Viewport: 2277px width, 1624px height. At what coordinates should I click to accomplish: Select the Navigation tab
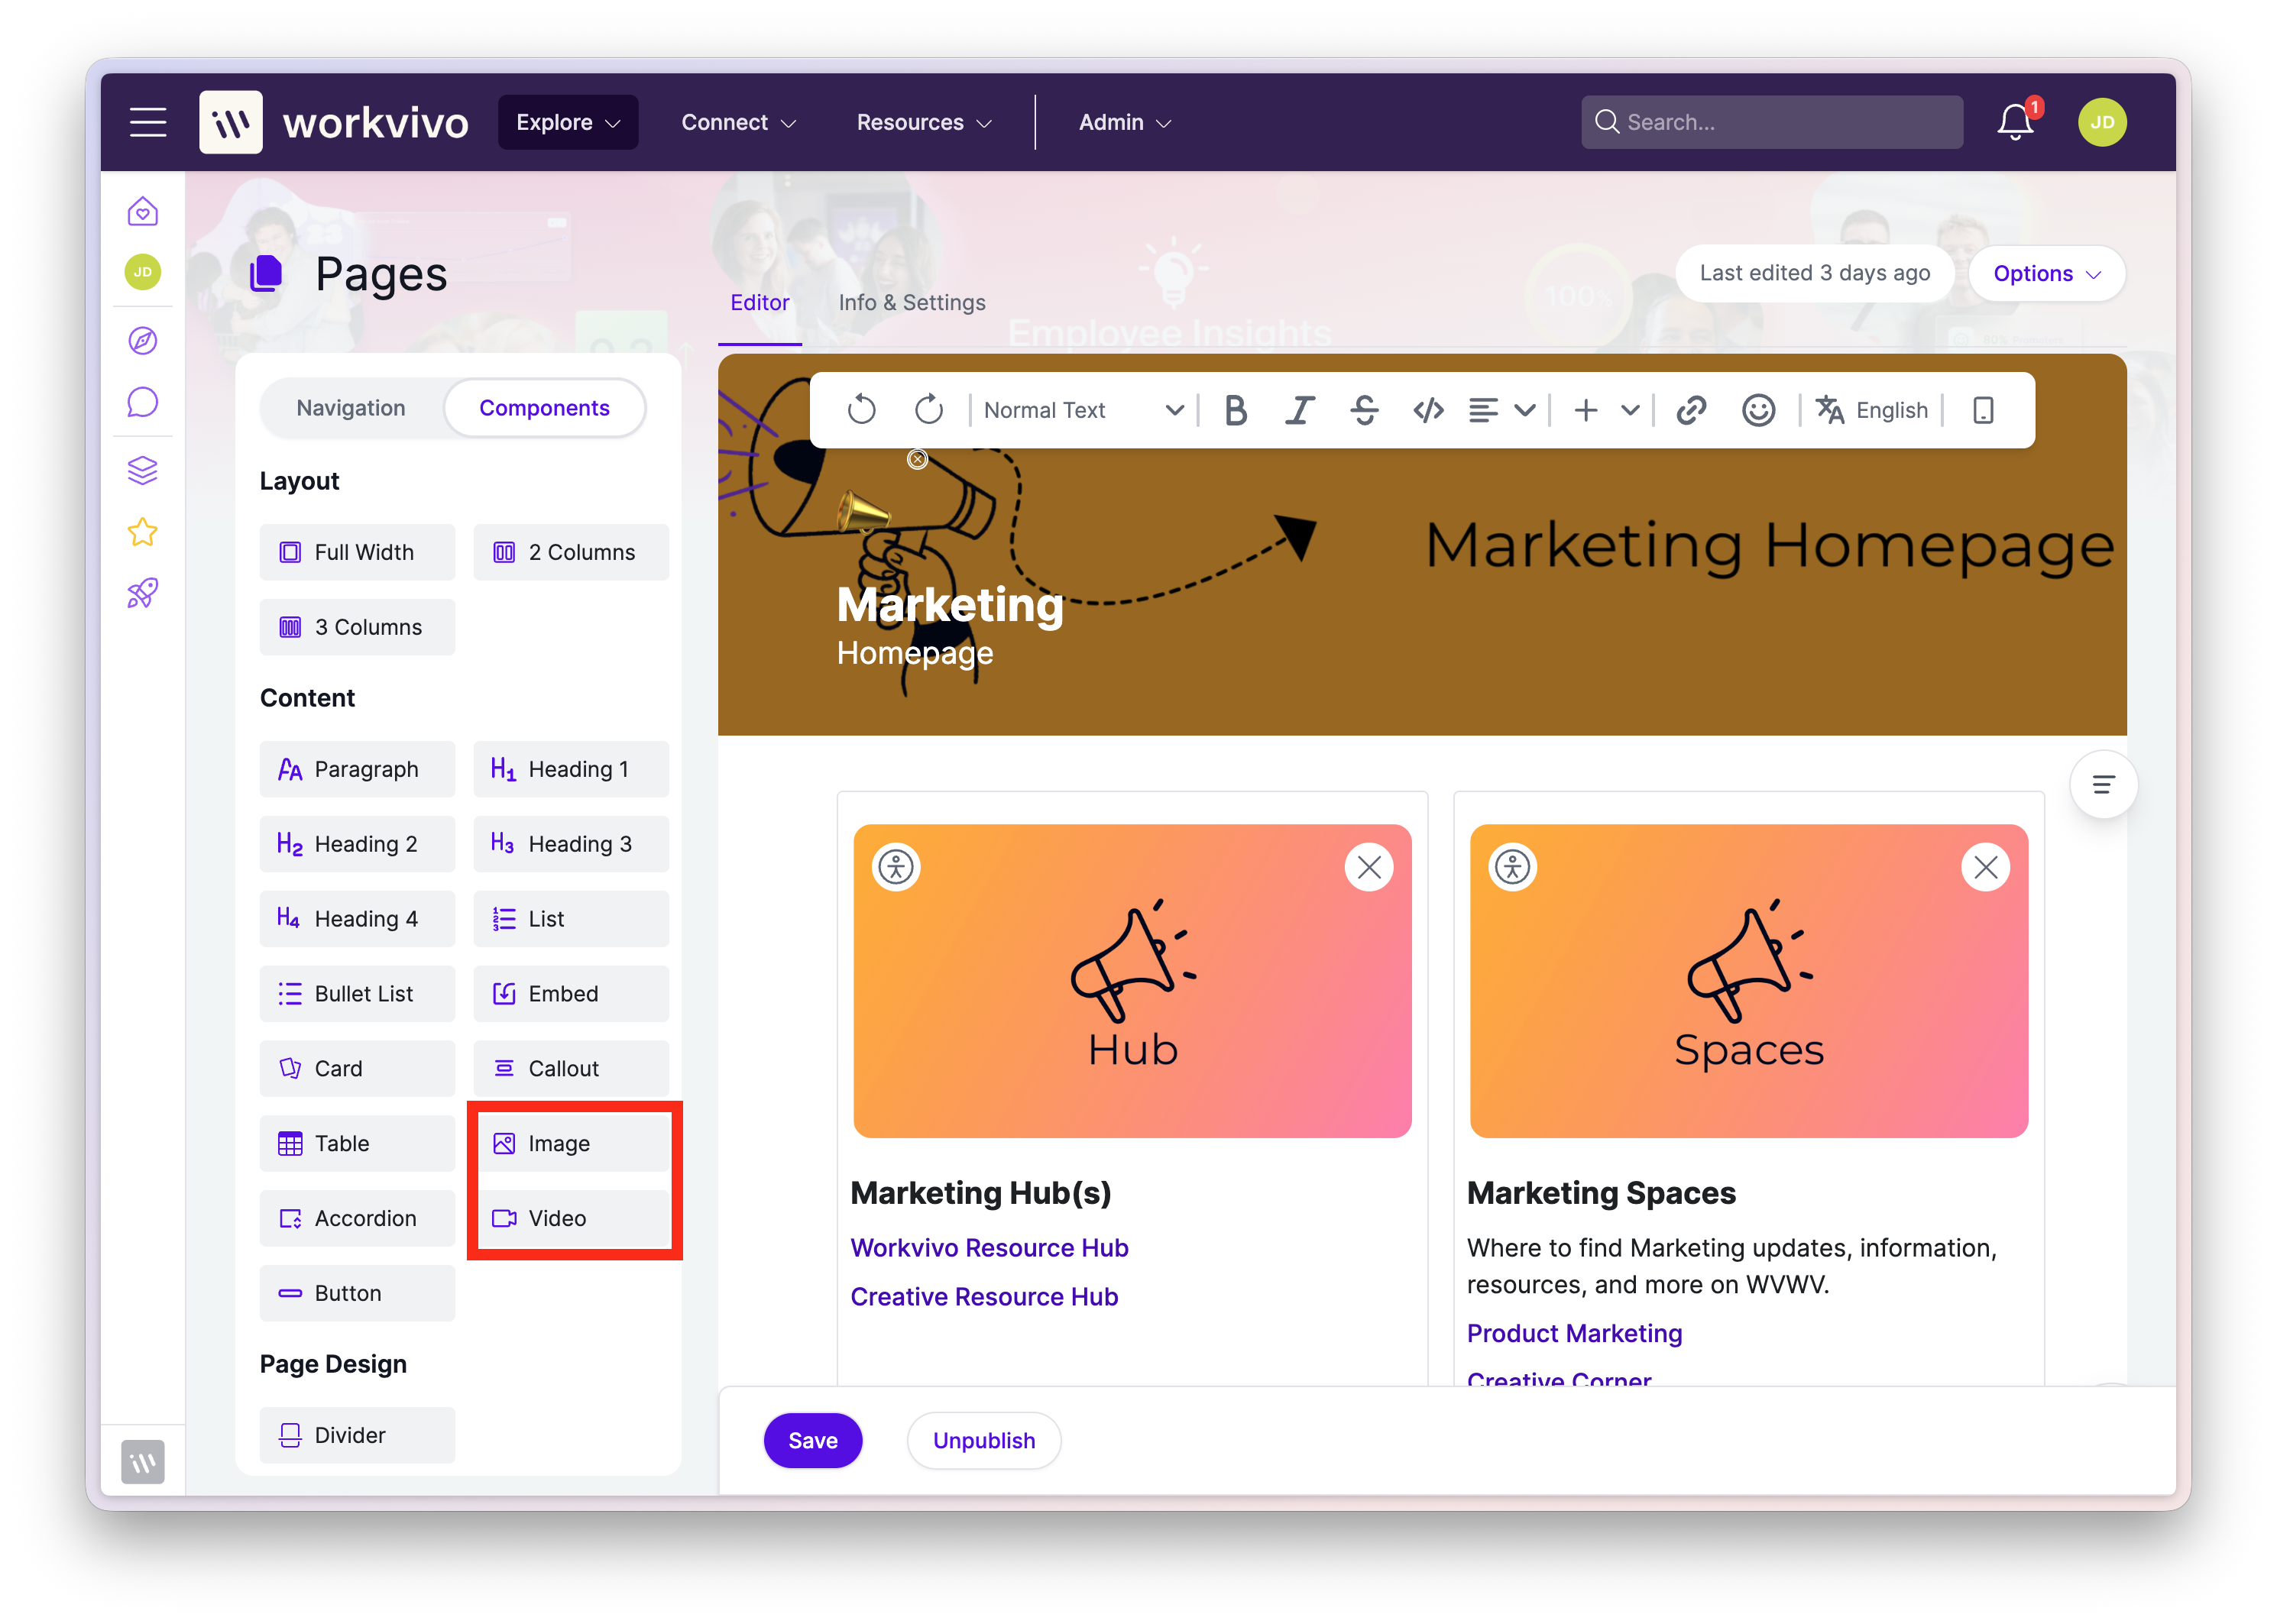(351, 408)
